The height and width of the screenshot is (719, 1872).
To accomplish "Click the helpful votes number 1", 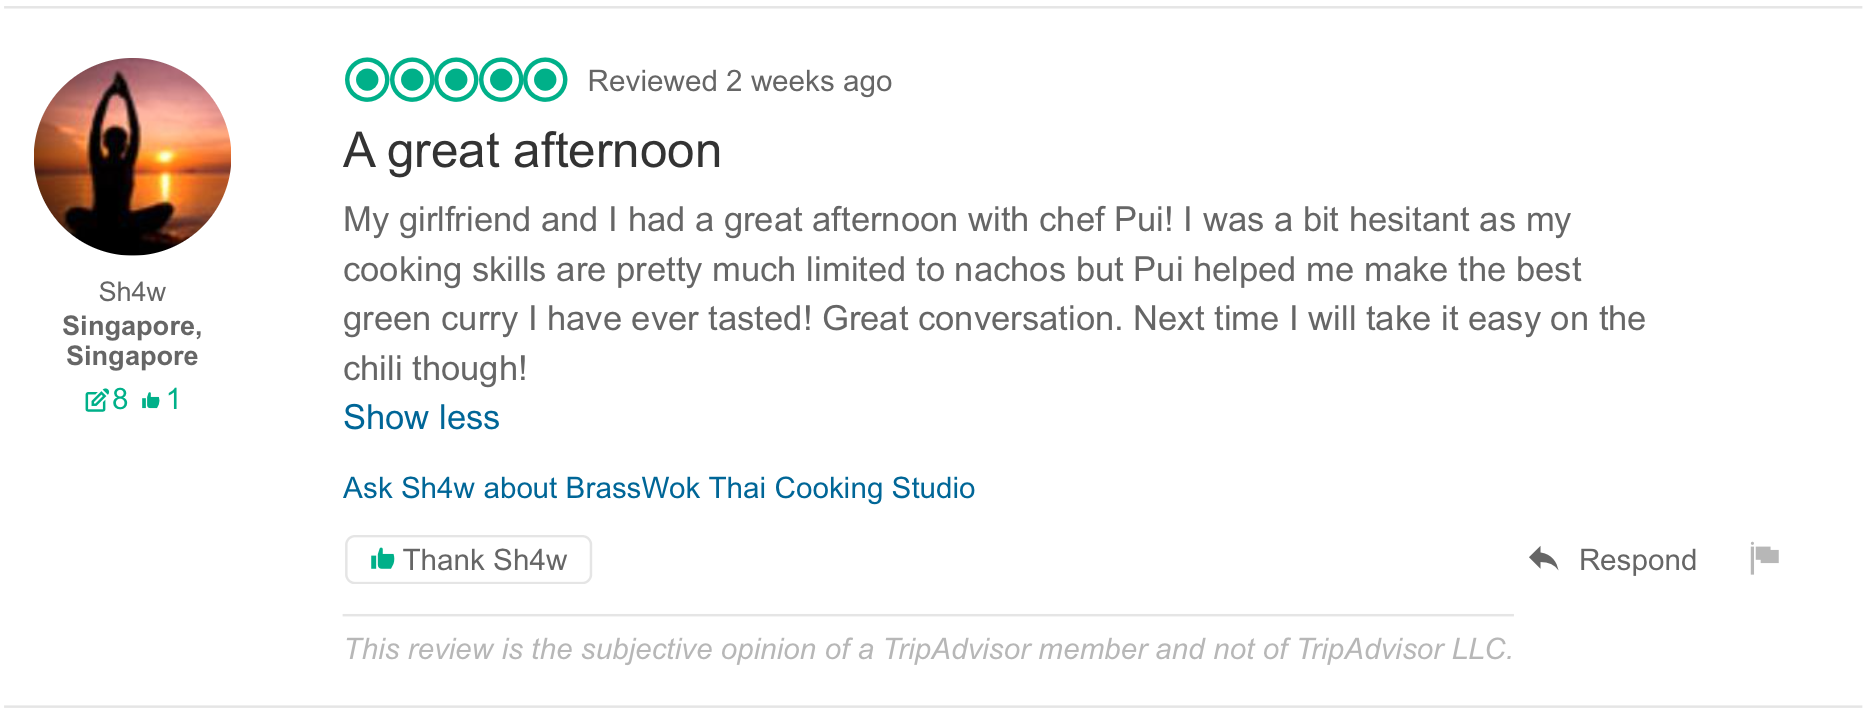I will click(174, 400).
